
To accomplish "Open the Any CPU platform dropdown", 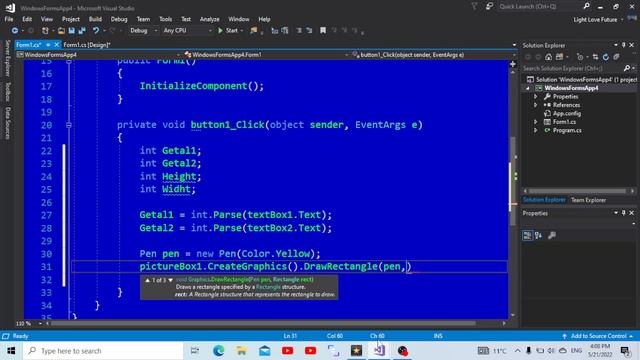I will 188,31.
